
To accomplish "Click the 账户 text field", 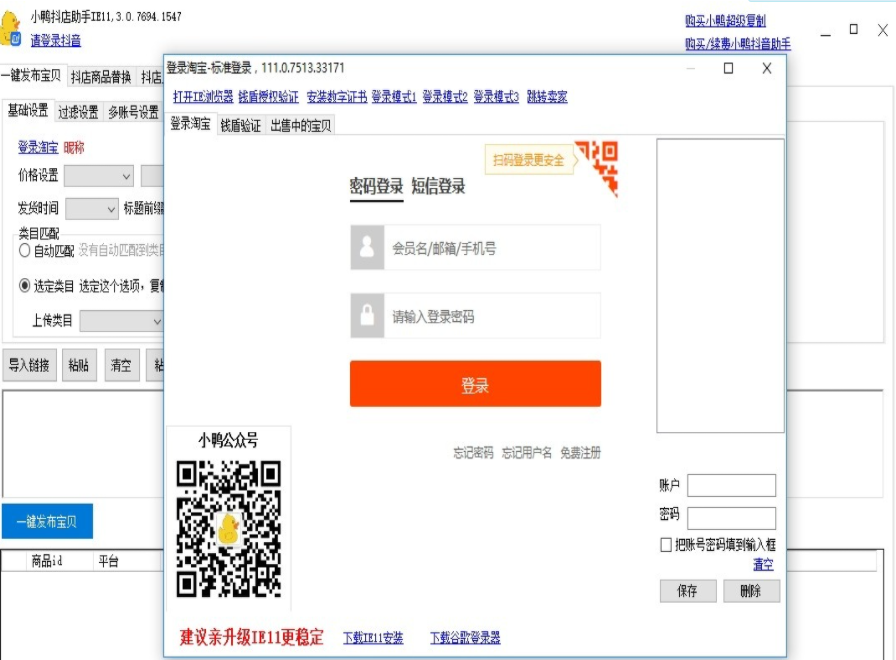I will pos(731,486).
